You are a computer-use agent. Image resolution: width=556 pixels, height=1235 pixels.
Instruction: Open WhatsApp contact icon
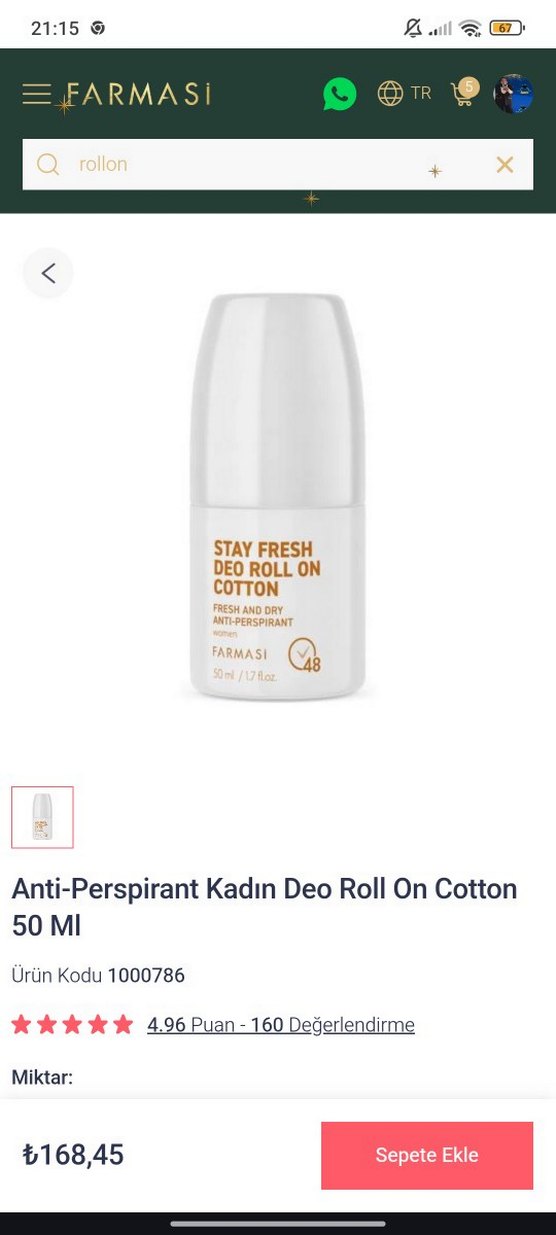tap(340, 94)
